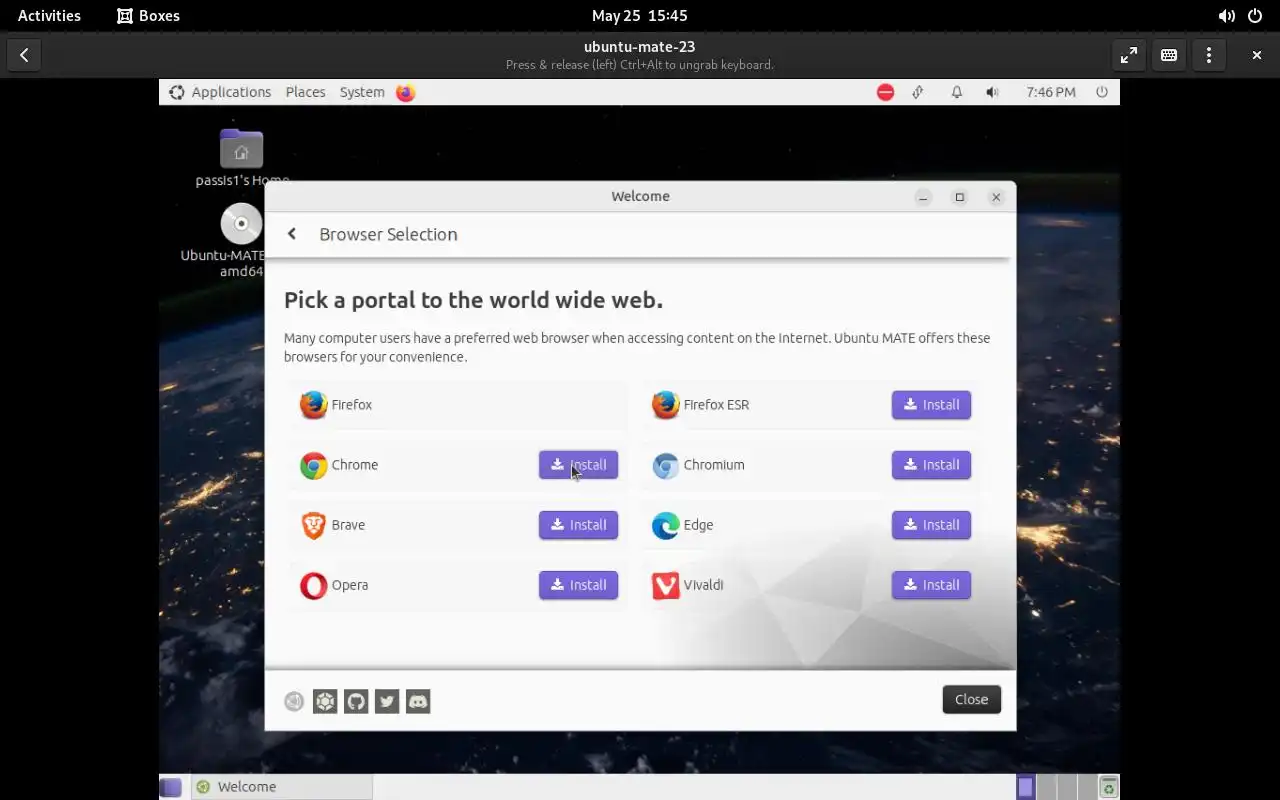Click the 'Vivaldi' browser name label
This screenshot has width=1280, height=800.
pos(703,585)
